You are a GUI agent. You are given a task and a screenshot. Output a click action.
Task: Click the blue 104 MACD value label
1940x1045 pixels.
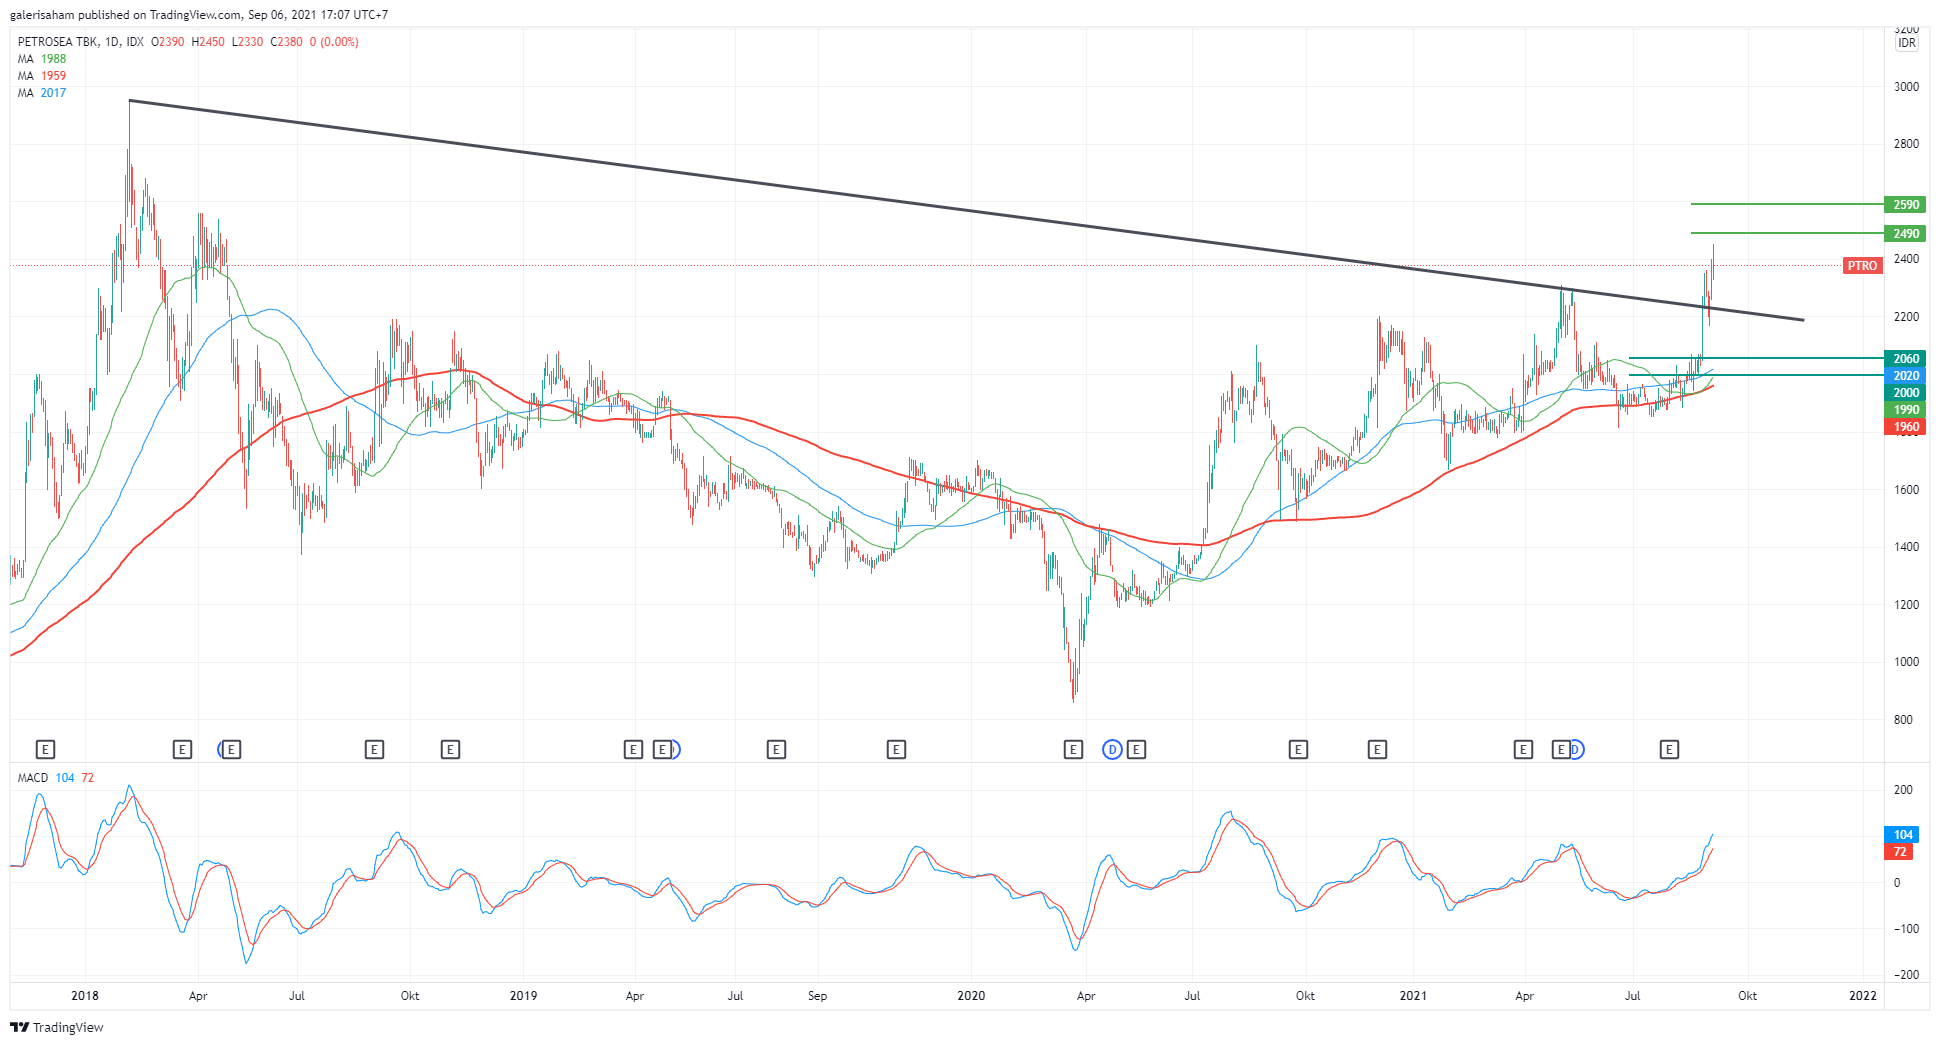point(1901,834)
